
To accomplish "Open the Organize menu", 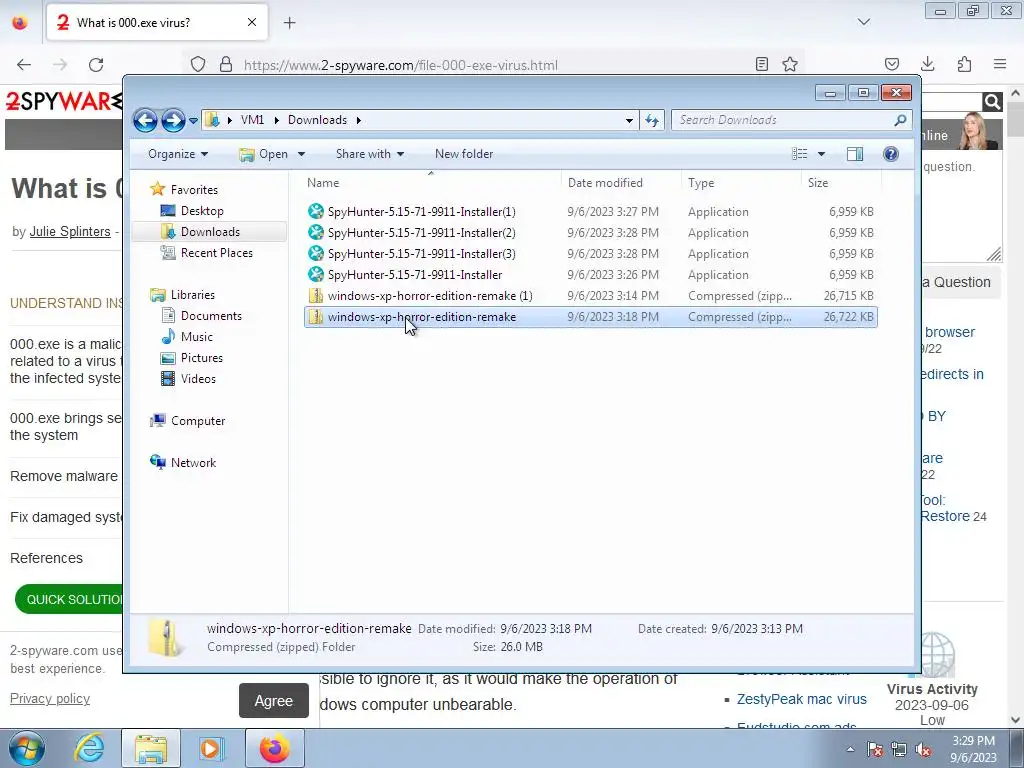I will pos(178,154).
